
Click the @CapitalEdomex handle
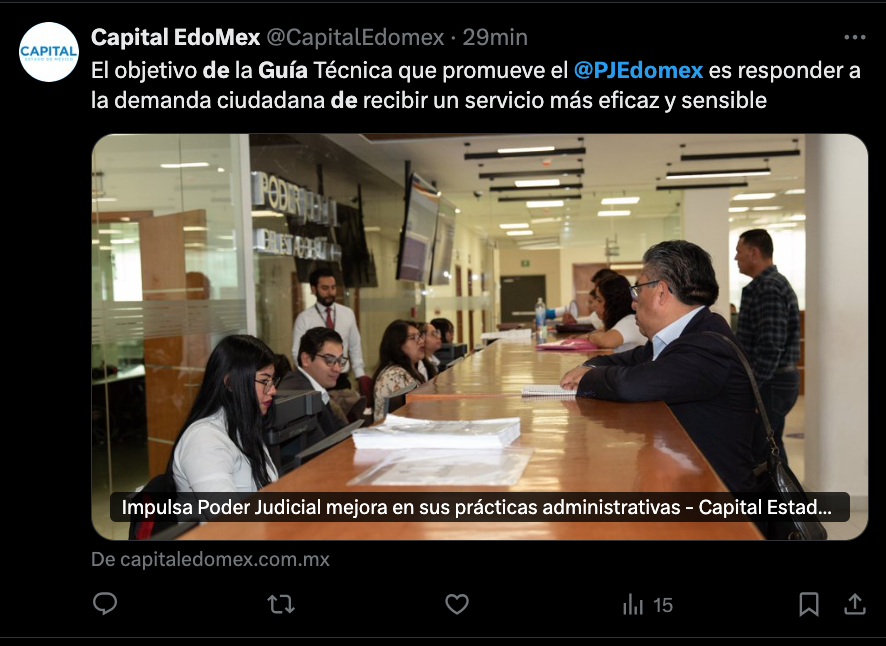point(355,38)
